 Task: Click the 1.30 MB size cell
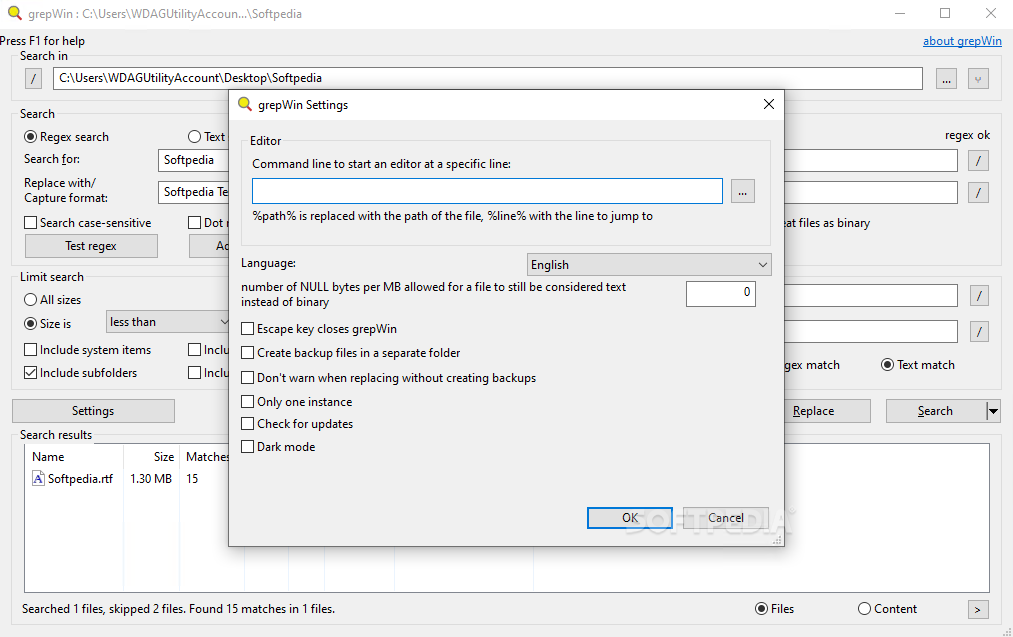point(151,479)
